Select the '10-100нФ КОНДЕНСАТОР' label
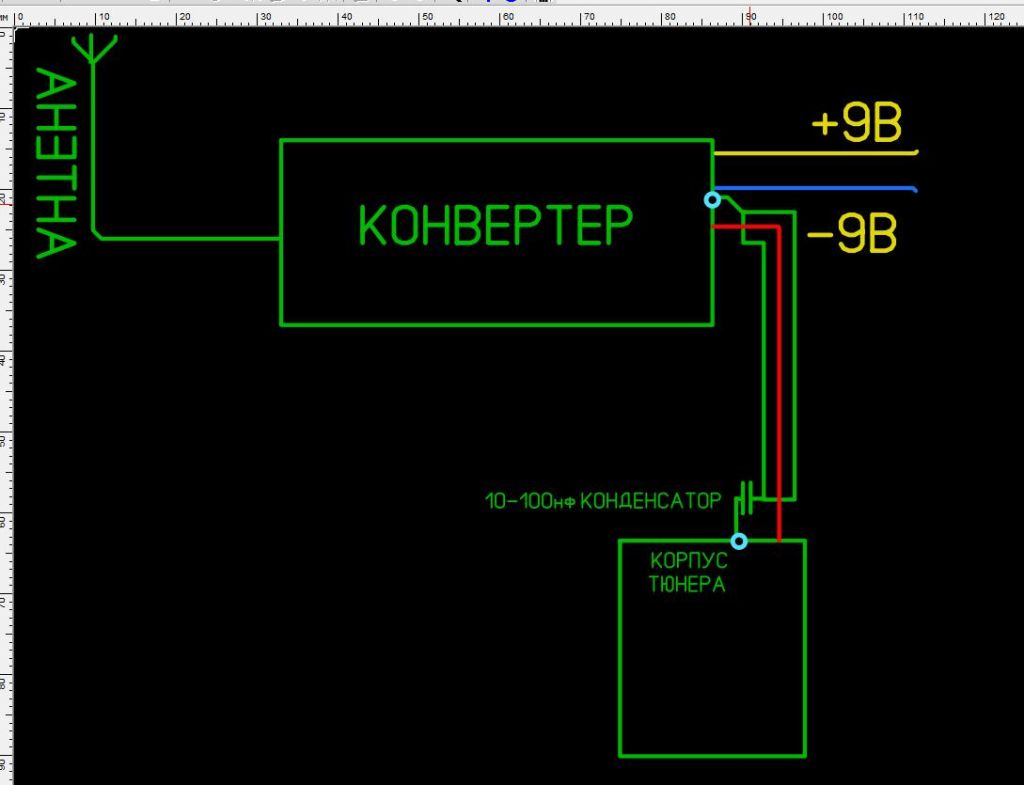1024x785 pixels. pyautogui.click(x=603, y=502)
